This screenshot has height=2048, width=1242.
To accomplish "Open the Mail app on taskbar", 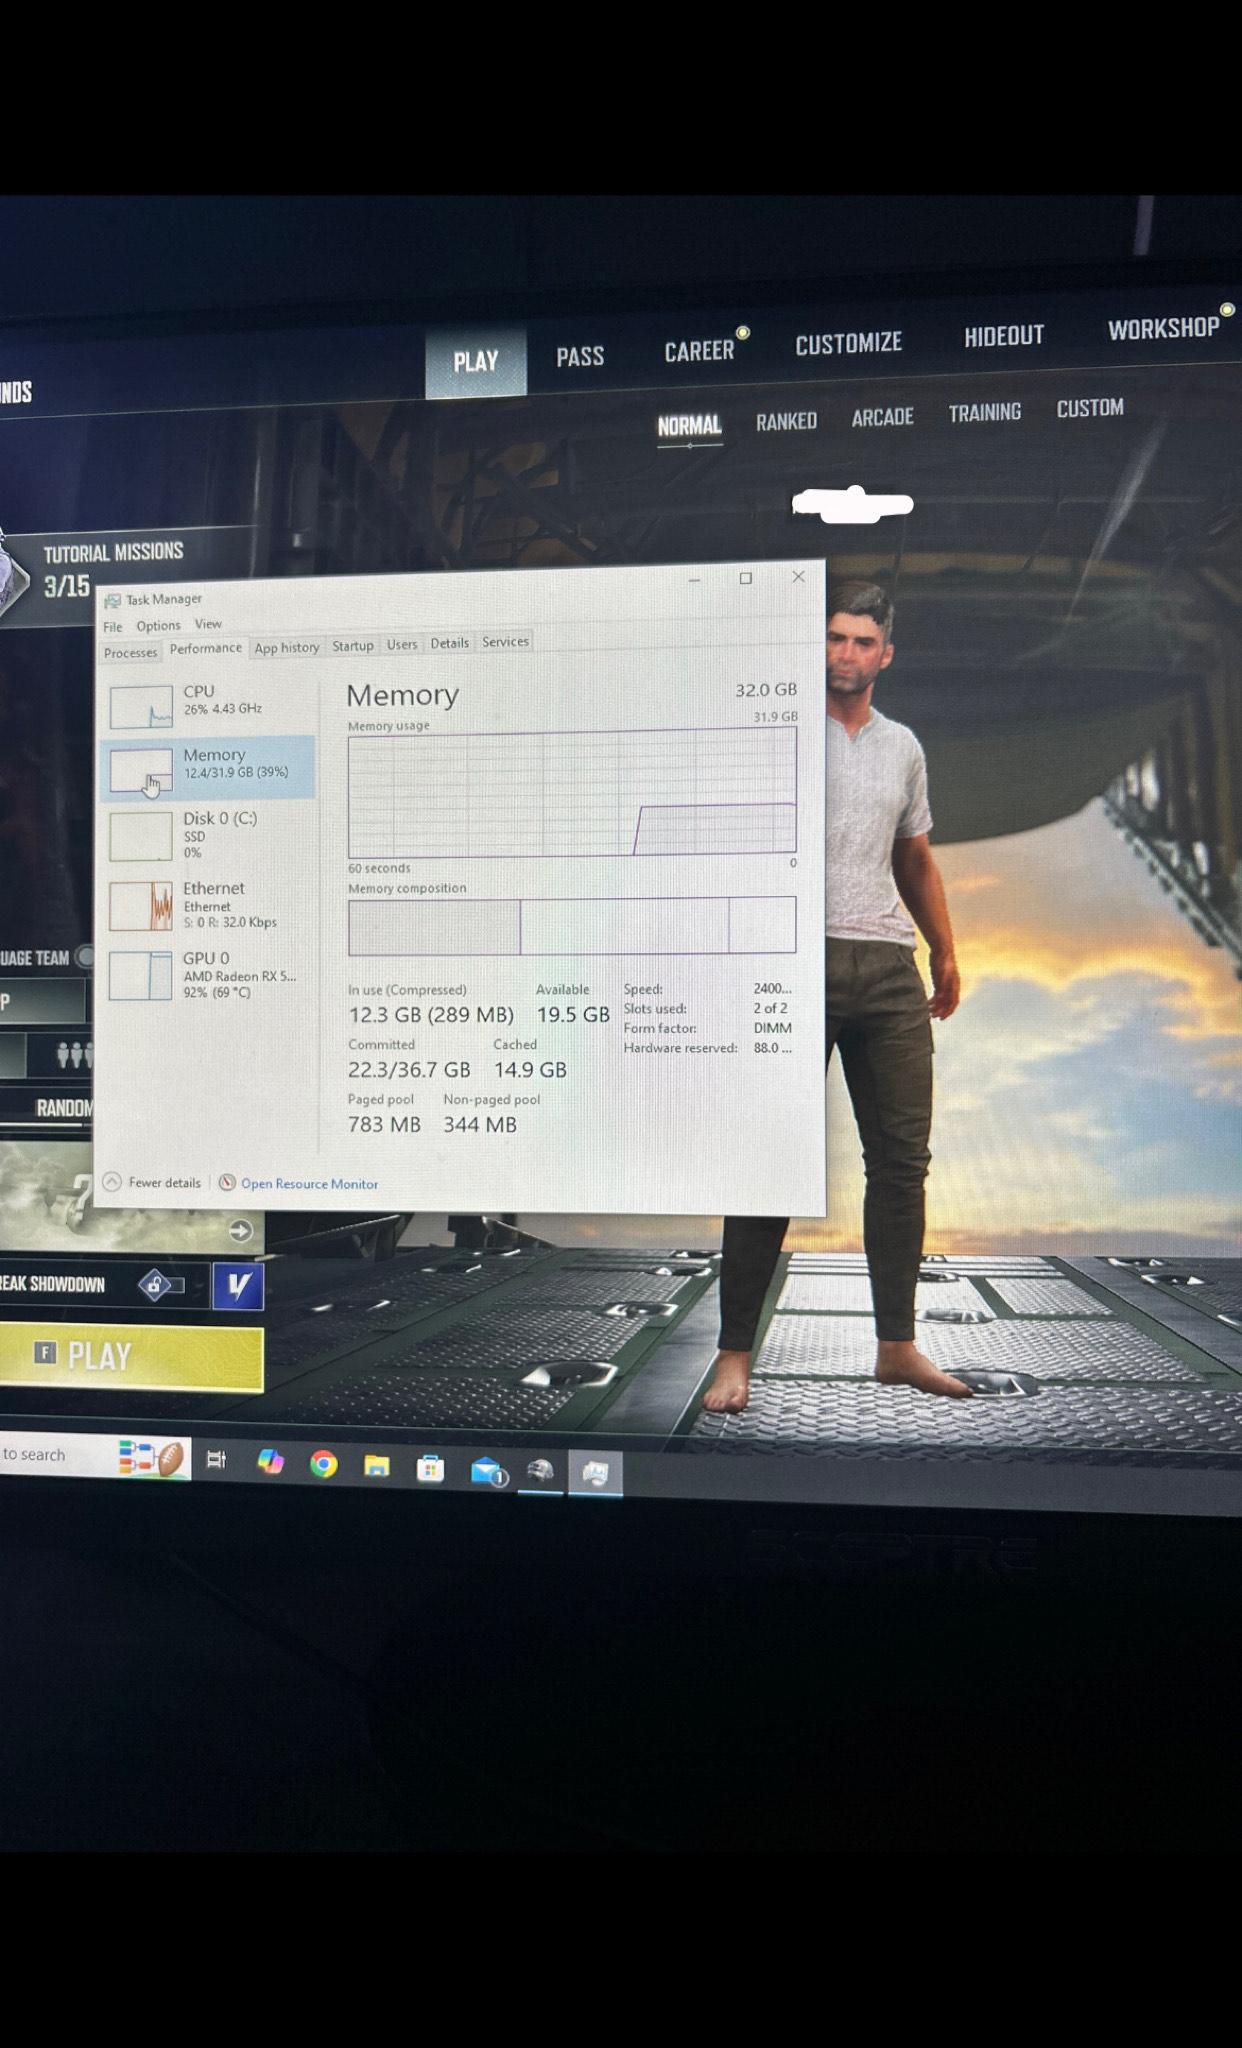I will [x=488, y=1471].
